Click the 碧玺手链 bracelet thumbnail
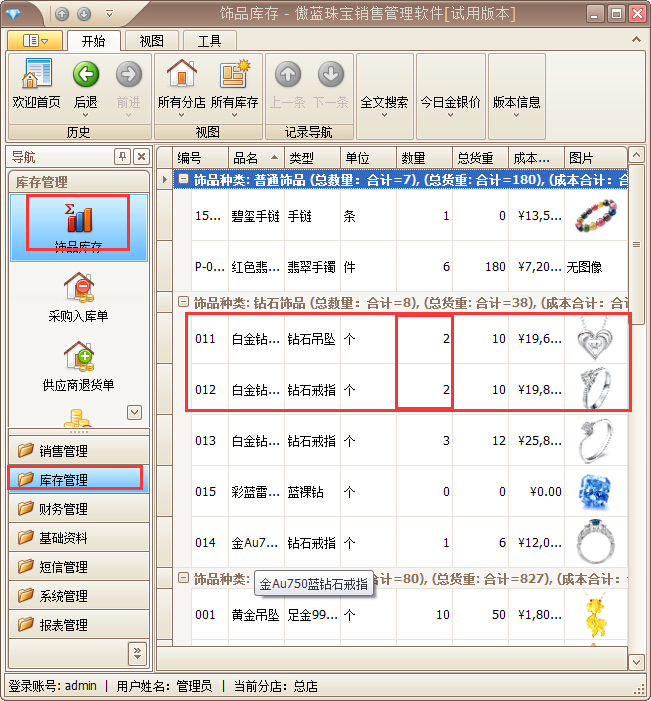Screen dimensions: 651x701 [596, 215]
